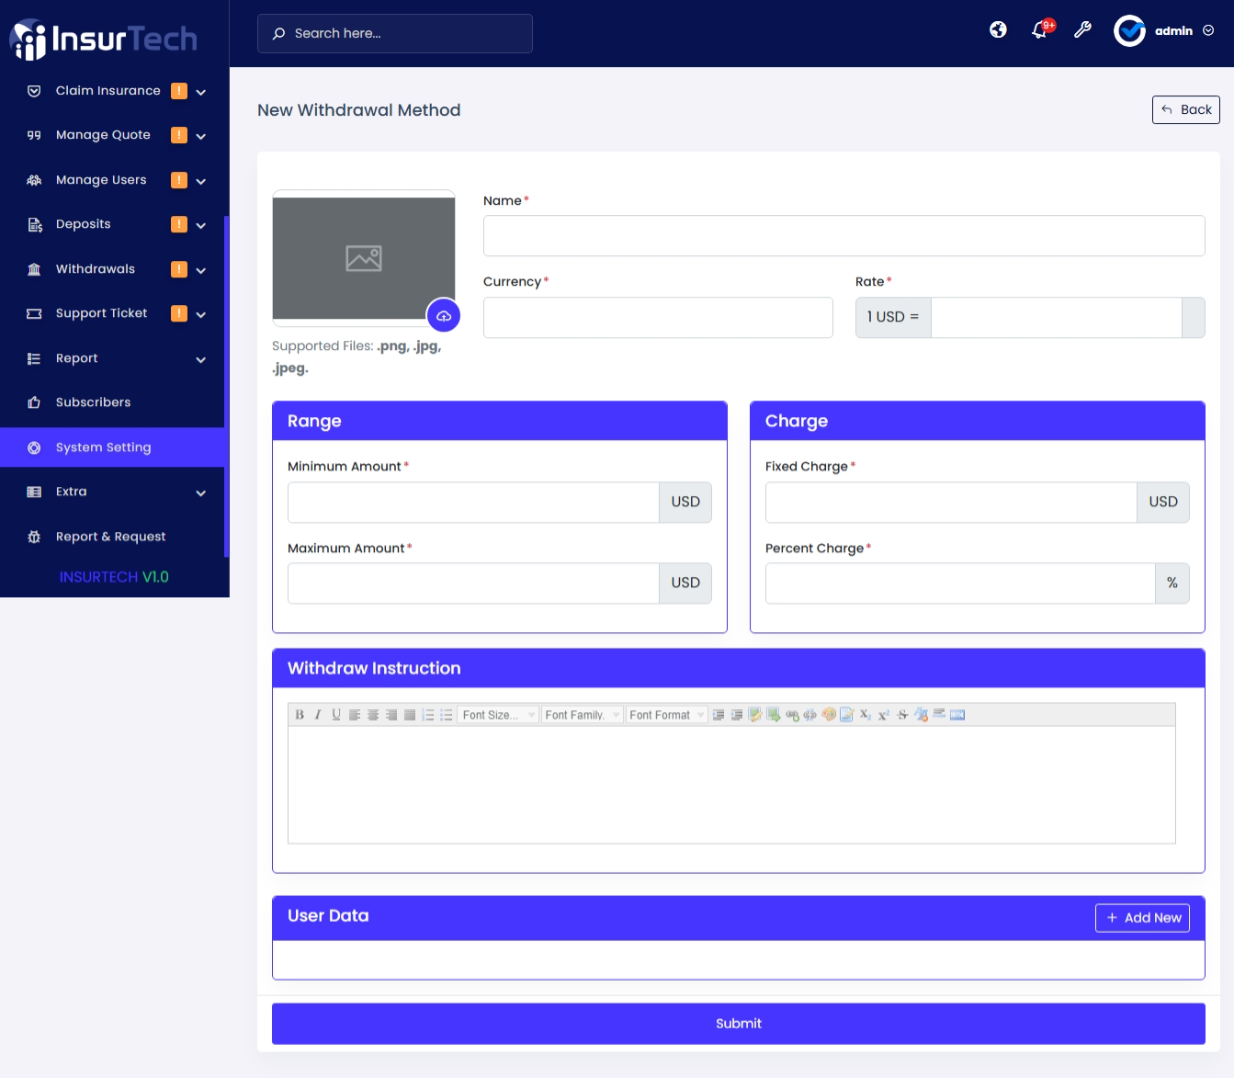Open text color picker in editor
The image size is (1234, 1078).
click(829, 715)
